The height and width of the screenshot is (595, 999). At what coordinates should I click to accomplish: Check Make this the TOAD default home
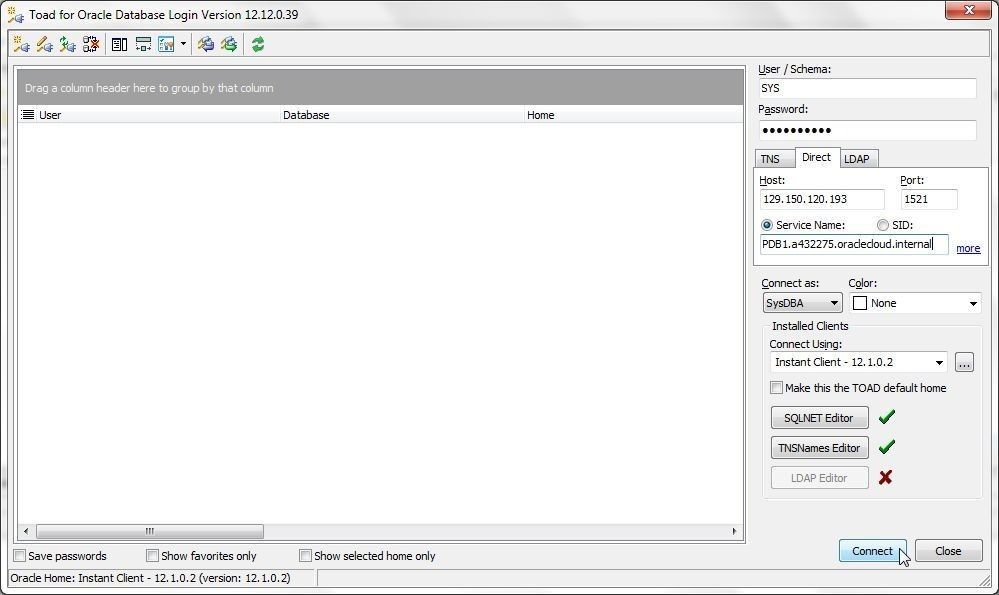776,387
